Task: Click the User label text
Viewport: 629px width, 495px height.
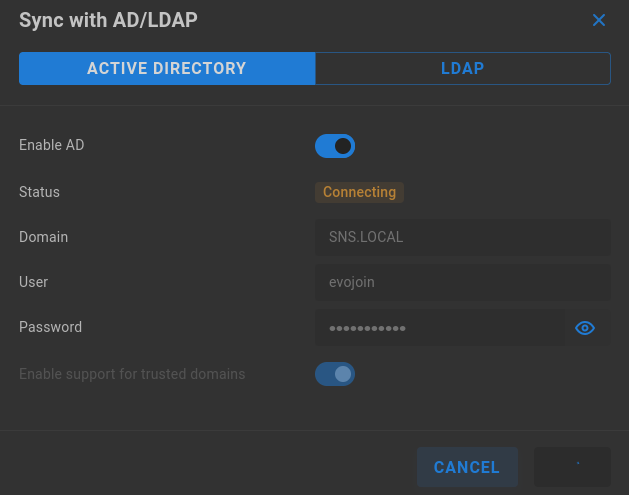Action: 33,282
